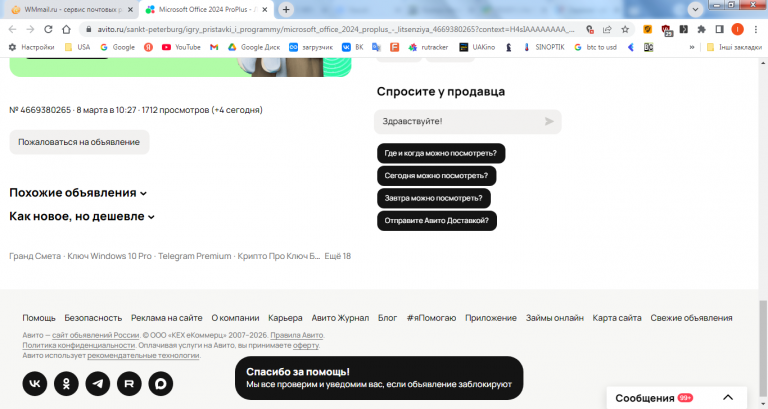Open the Rutube social icon in footer
The width and height of the screenshot is (768, 409).
point(129,384)
